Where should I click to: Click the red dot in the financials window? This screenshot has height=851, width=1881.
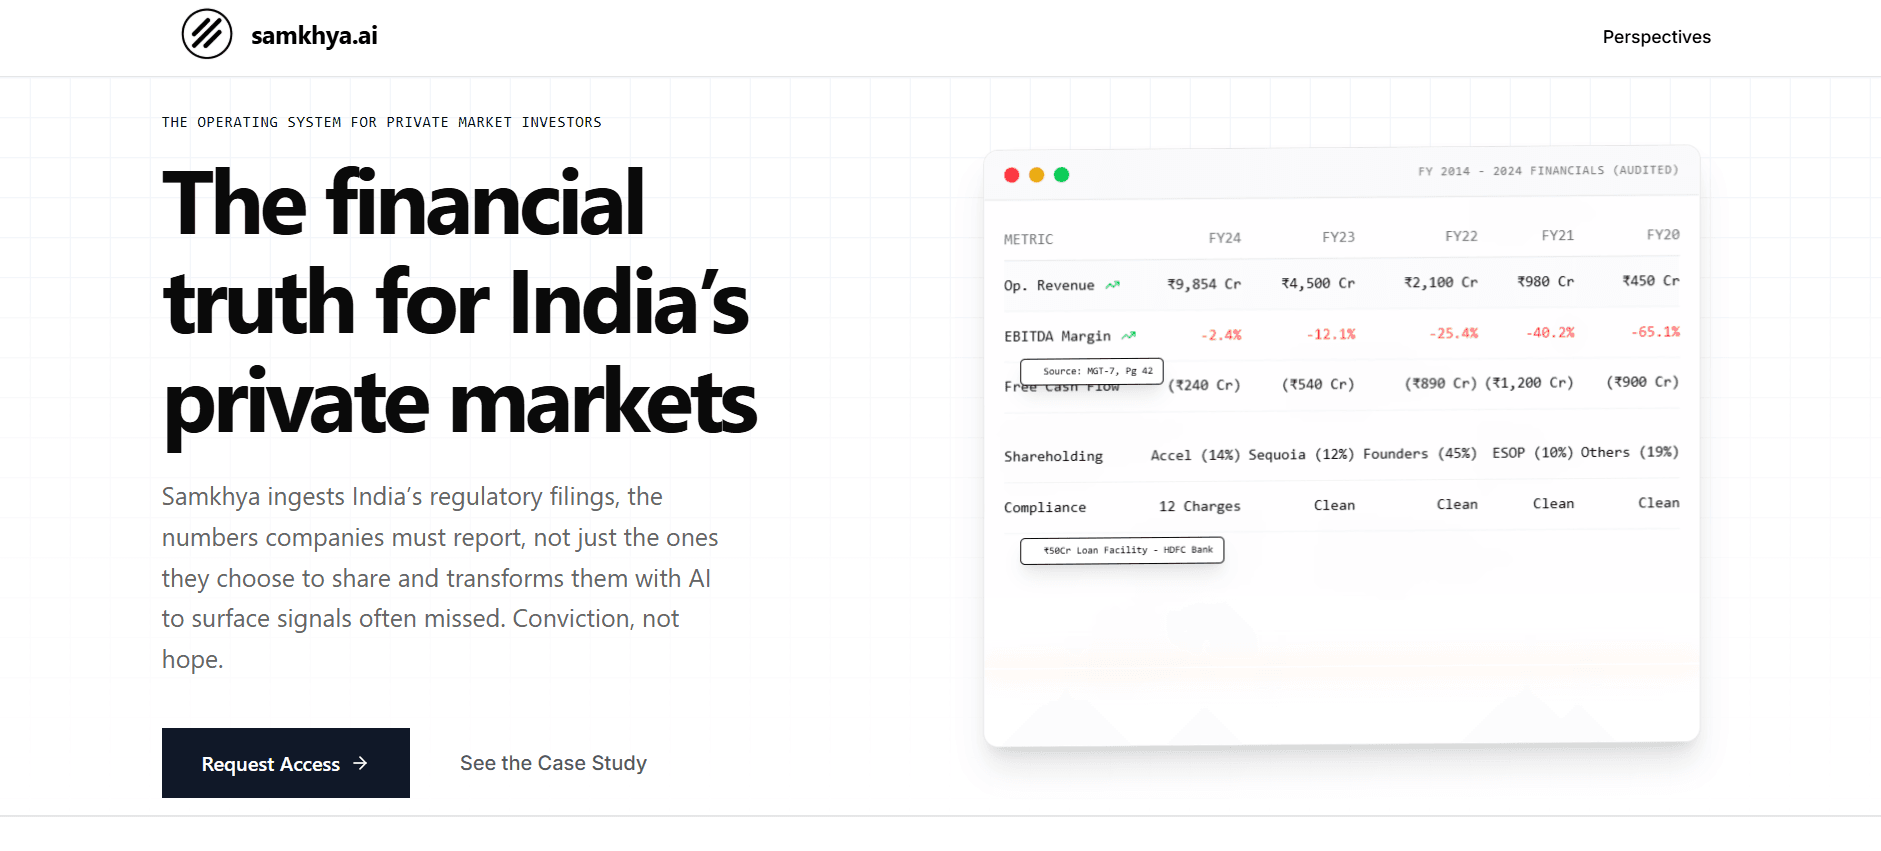(x=1012, y=175)
